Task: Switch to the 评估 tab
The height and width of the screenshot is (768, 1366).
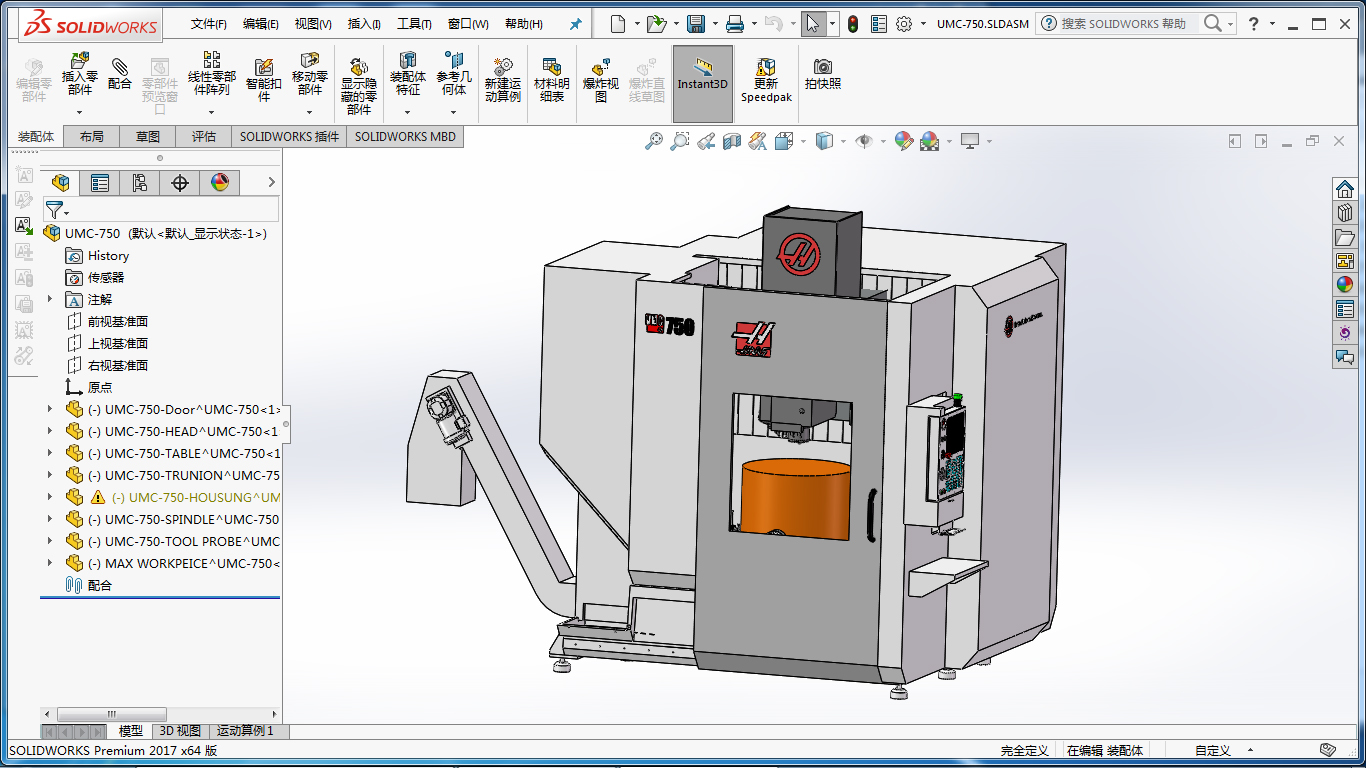Action: click(204, 136)
